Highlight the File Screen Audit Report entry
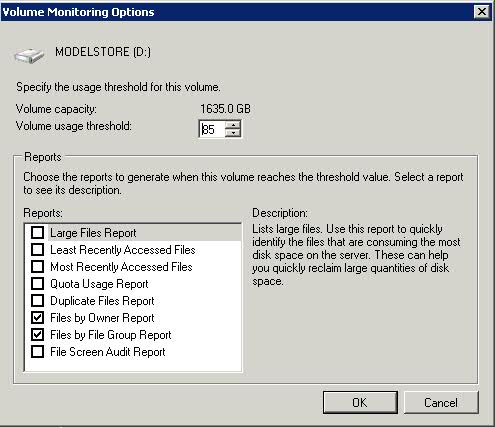The width and height of the screenshot is (495, 428). click(108, 352)
